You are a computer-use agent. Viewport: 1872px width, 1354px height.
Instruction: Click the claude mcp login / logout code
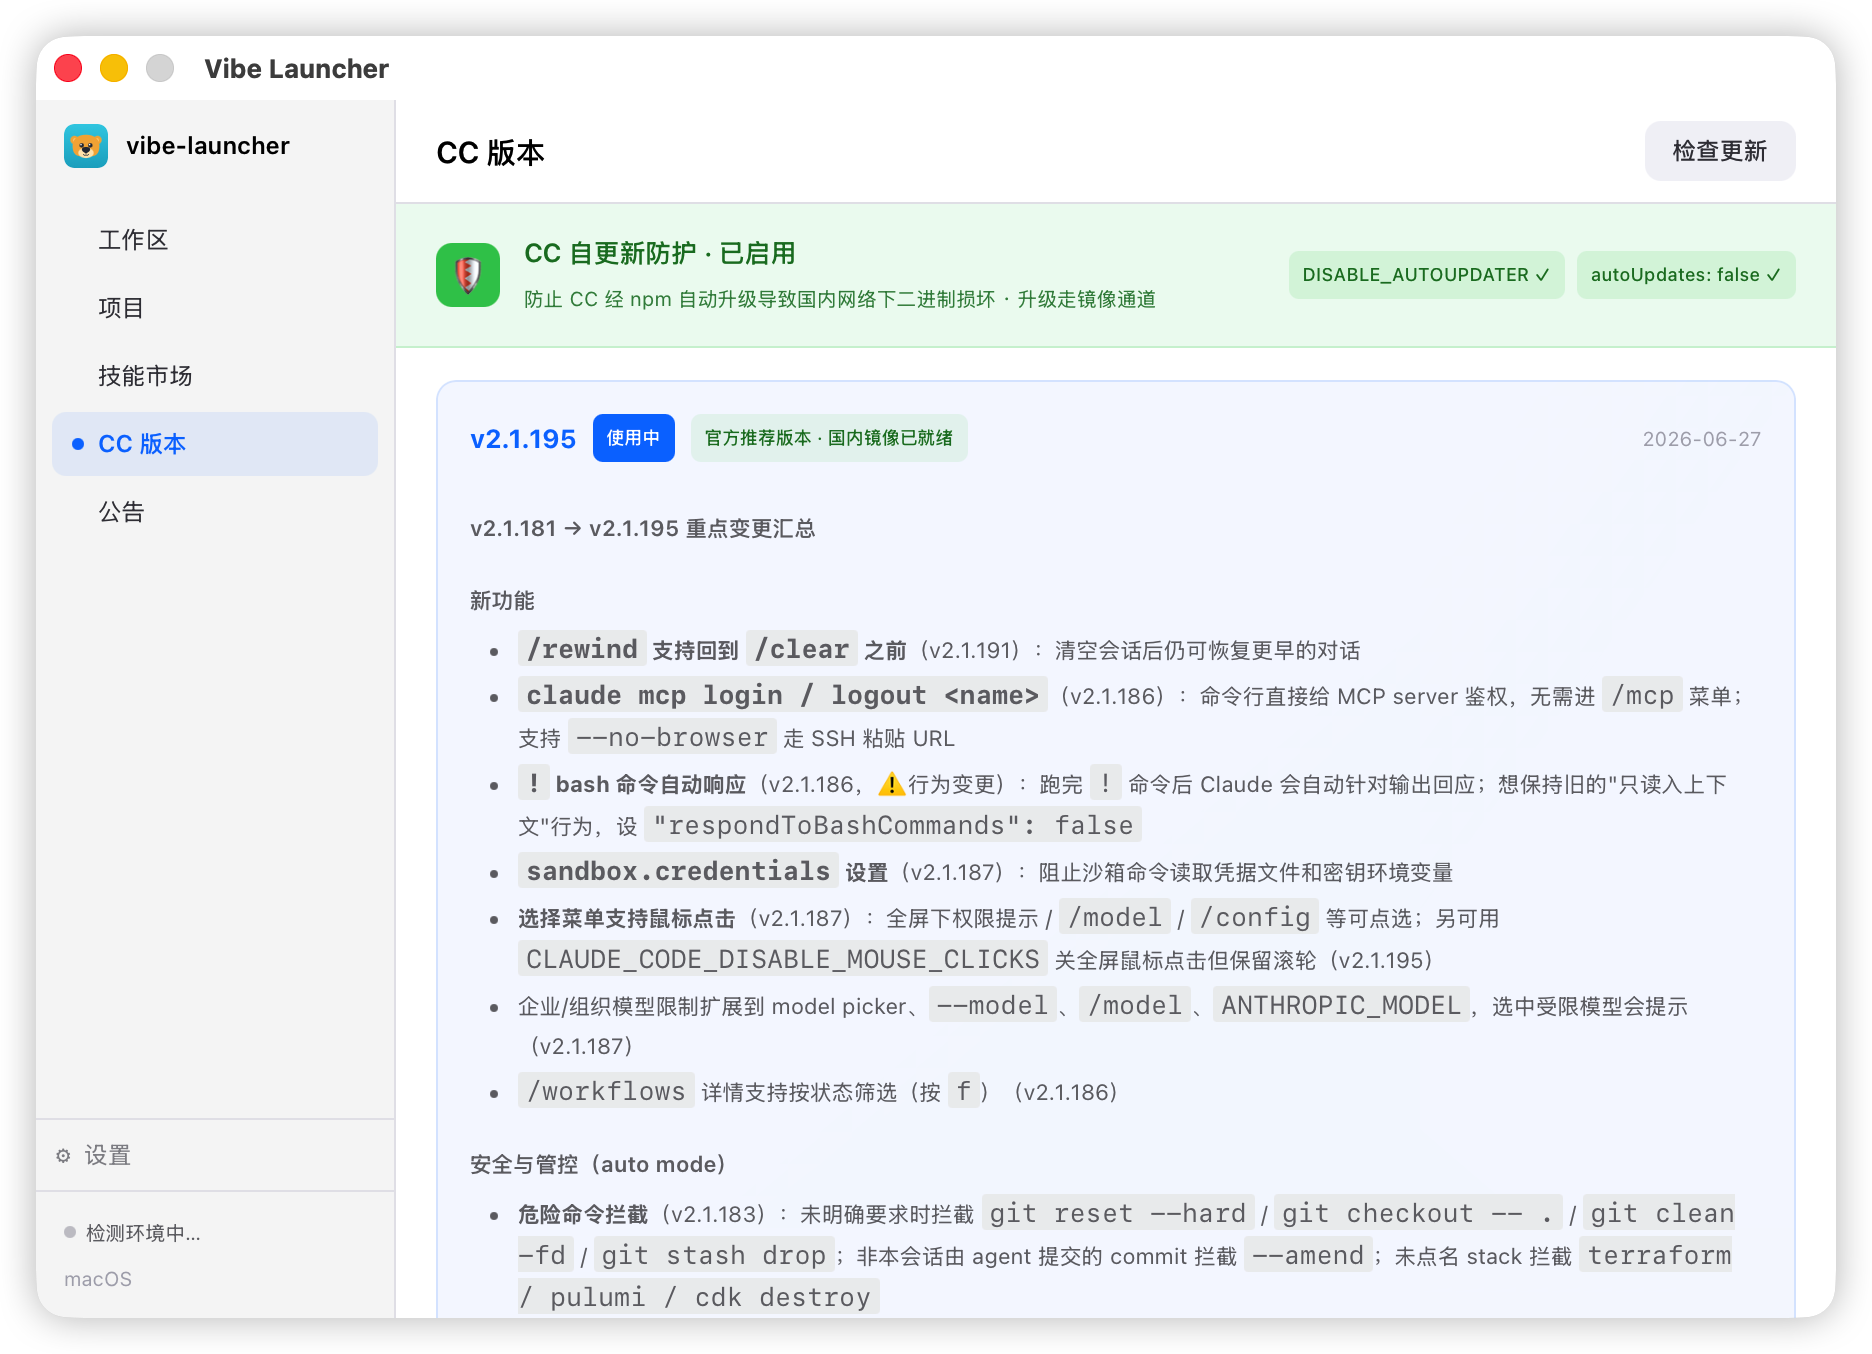pyautogui.click(x=783, y=695)
